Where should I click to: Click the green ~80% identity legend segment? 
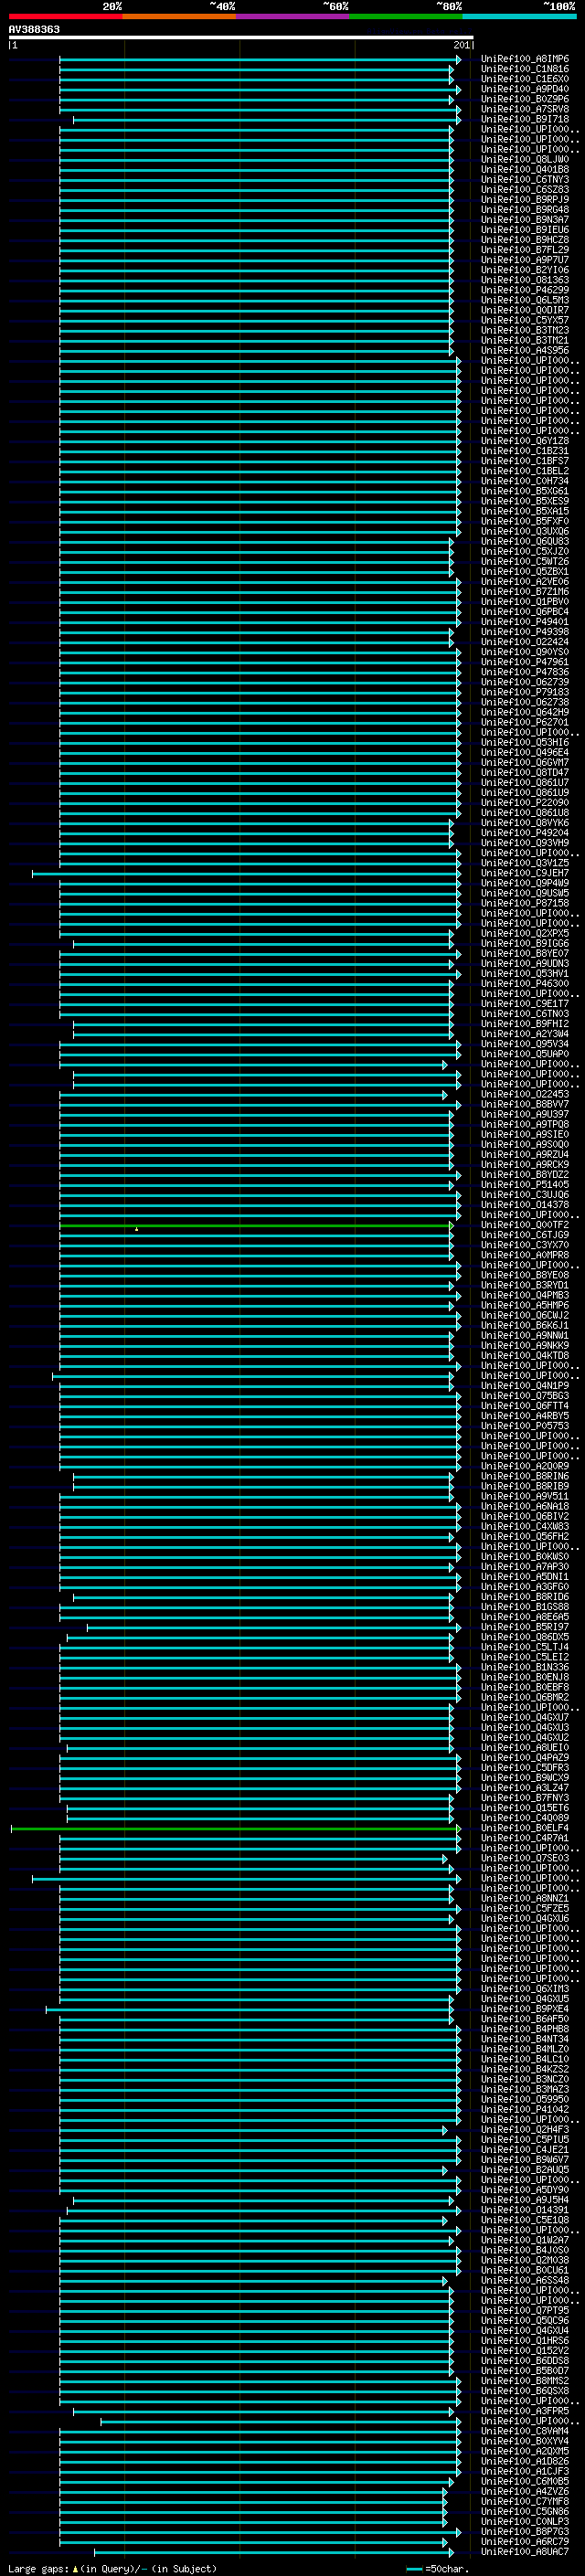(406, 16)
